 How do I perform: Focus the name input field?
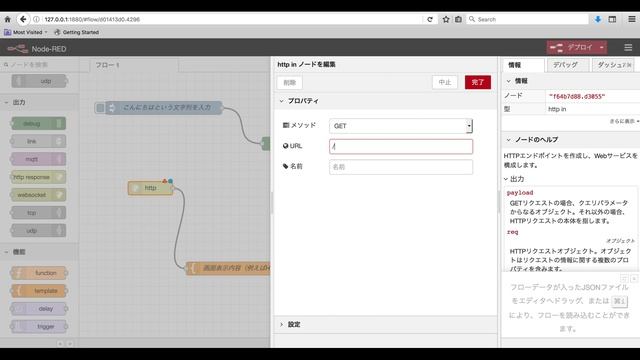tap(401, 167)
